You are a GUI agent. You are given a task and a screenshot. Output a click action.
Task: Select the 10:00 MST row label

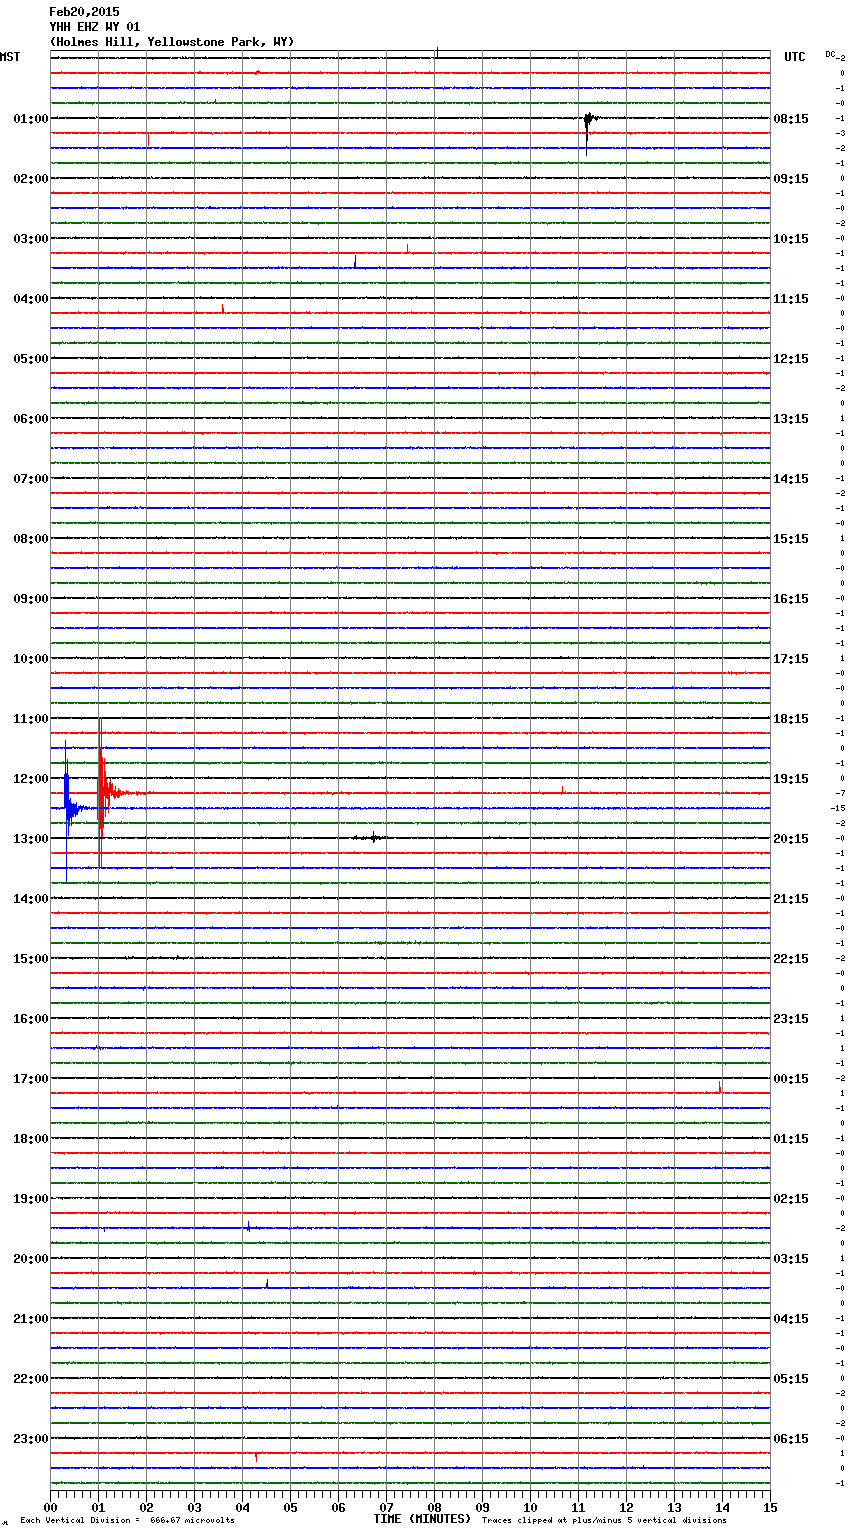(x=31, y=659)
